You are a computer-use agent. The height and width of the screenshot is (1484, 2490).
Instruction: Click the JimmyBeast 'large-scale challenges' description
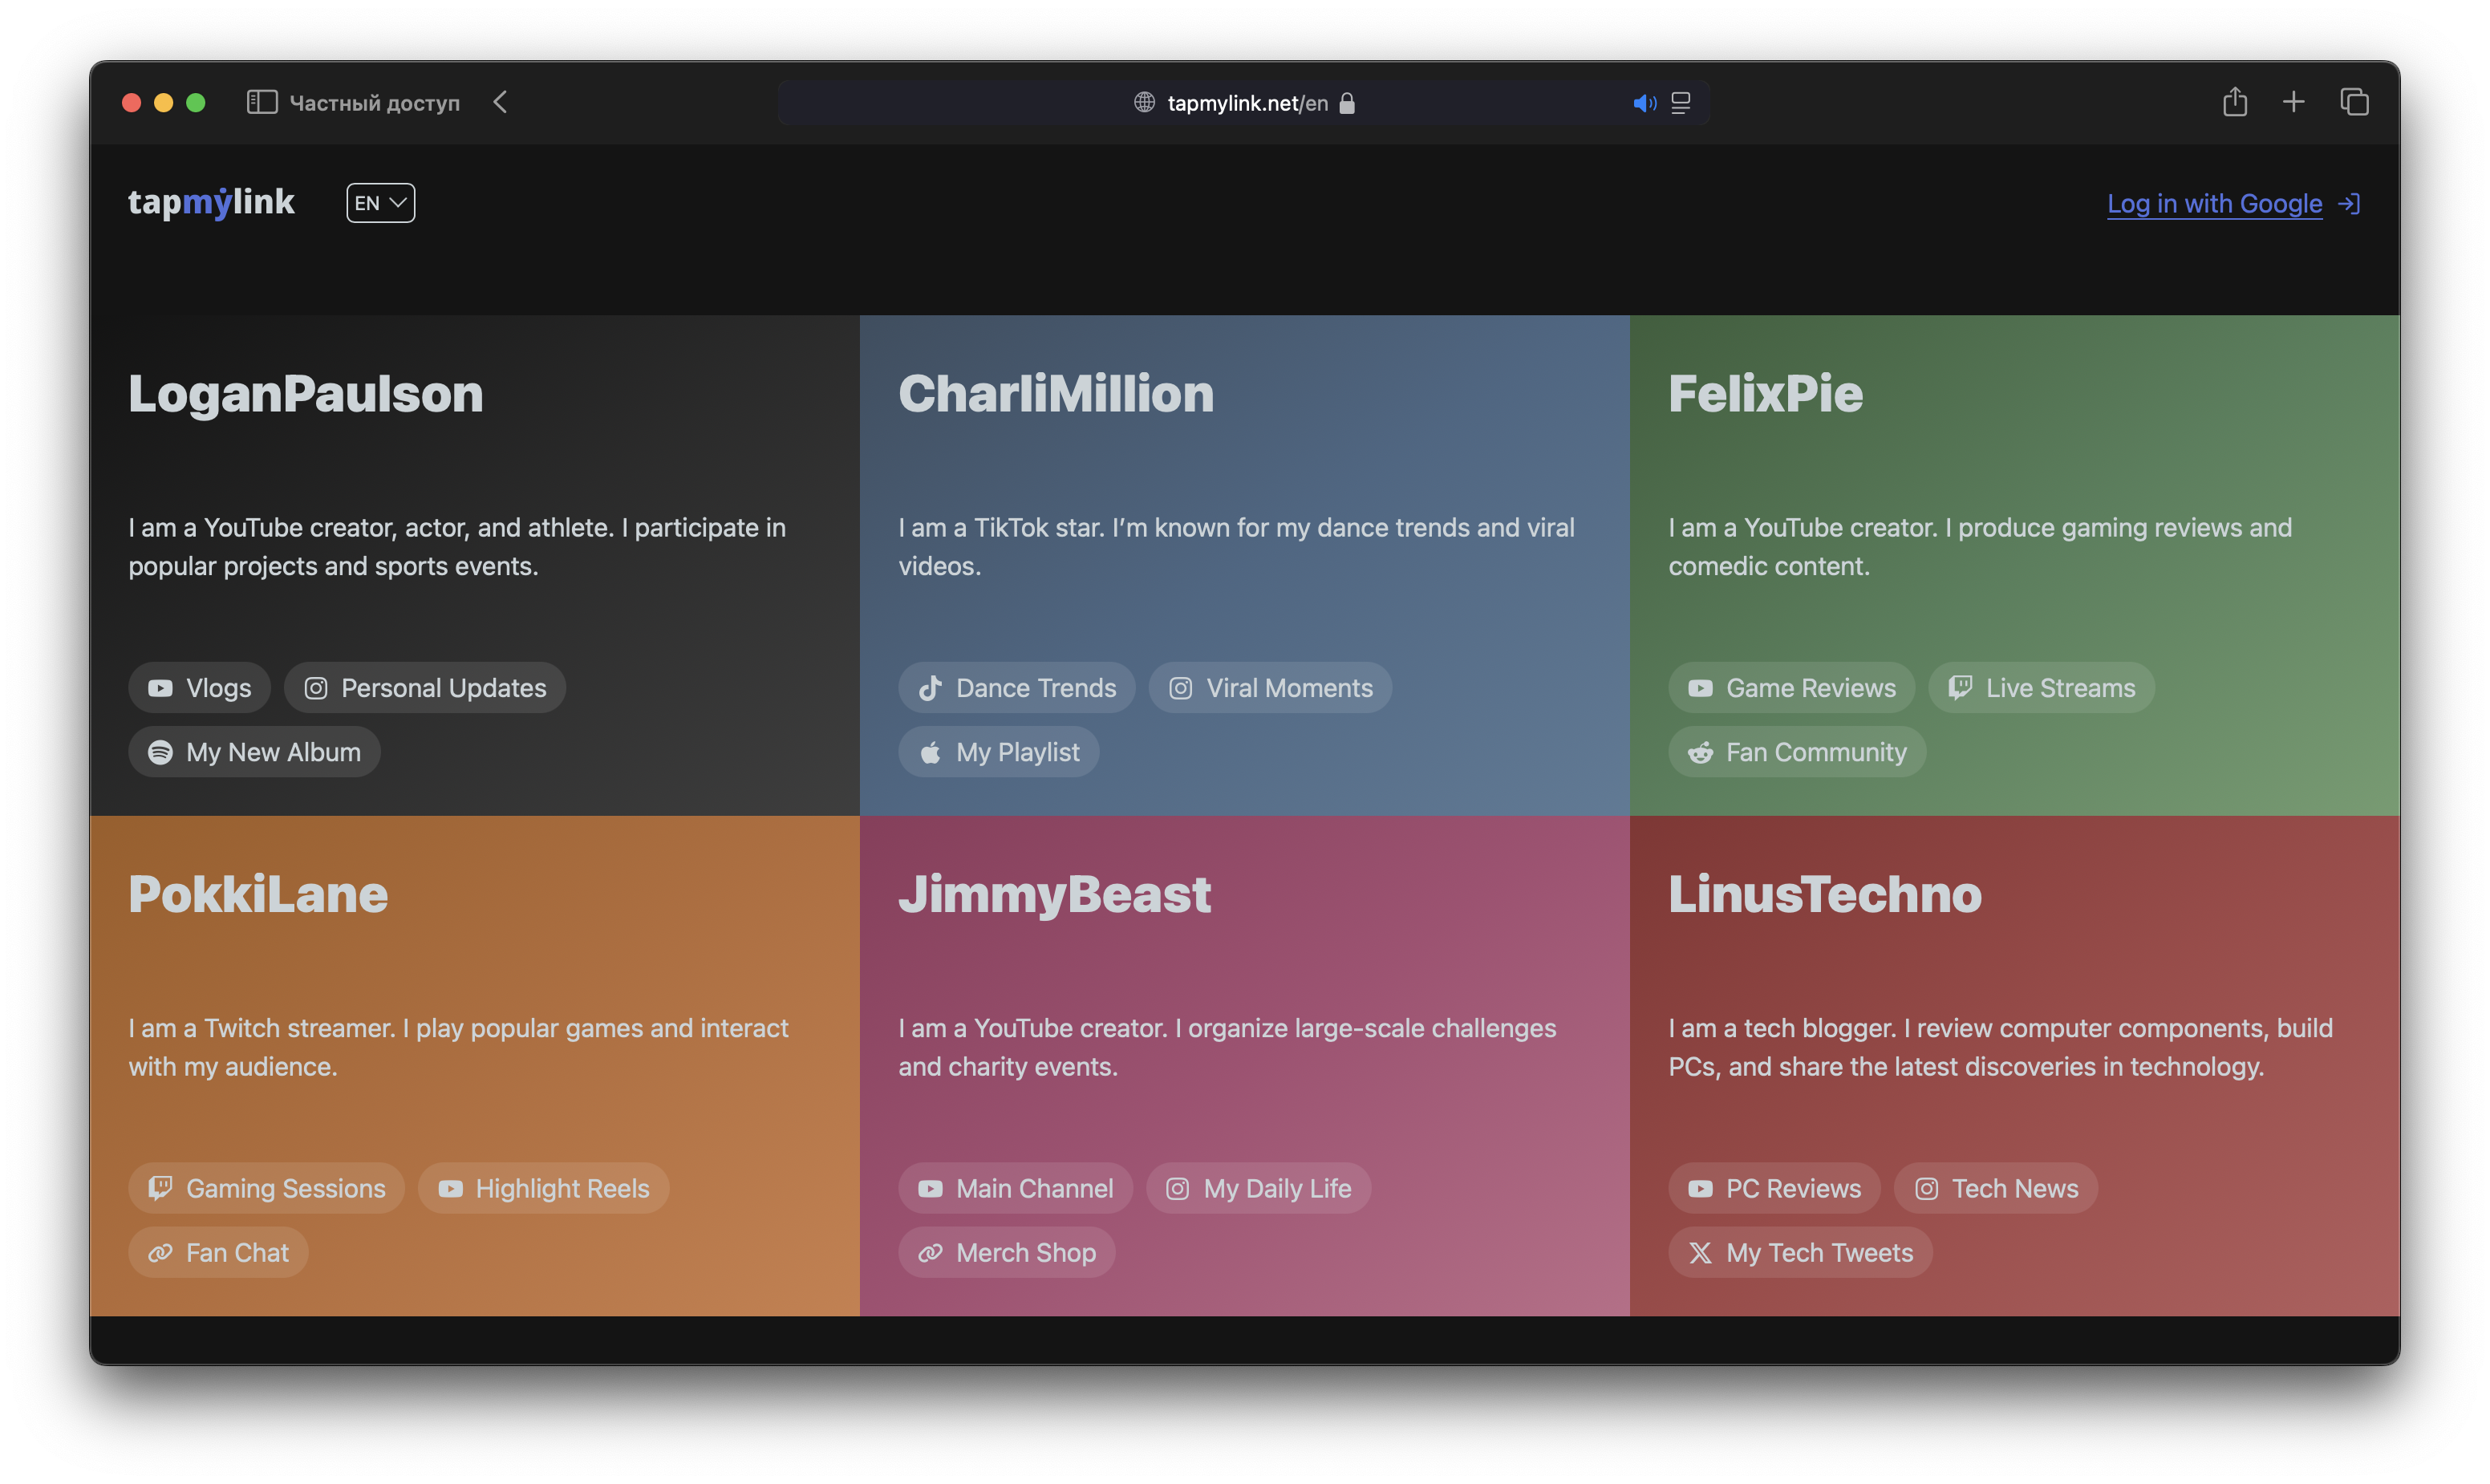pyautogui.click(x=1228, y=1047)
